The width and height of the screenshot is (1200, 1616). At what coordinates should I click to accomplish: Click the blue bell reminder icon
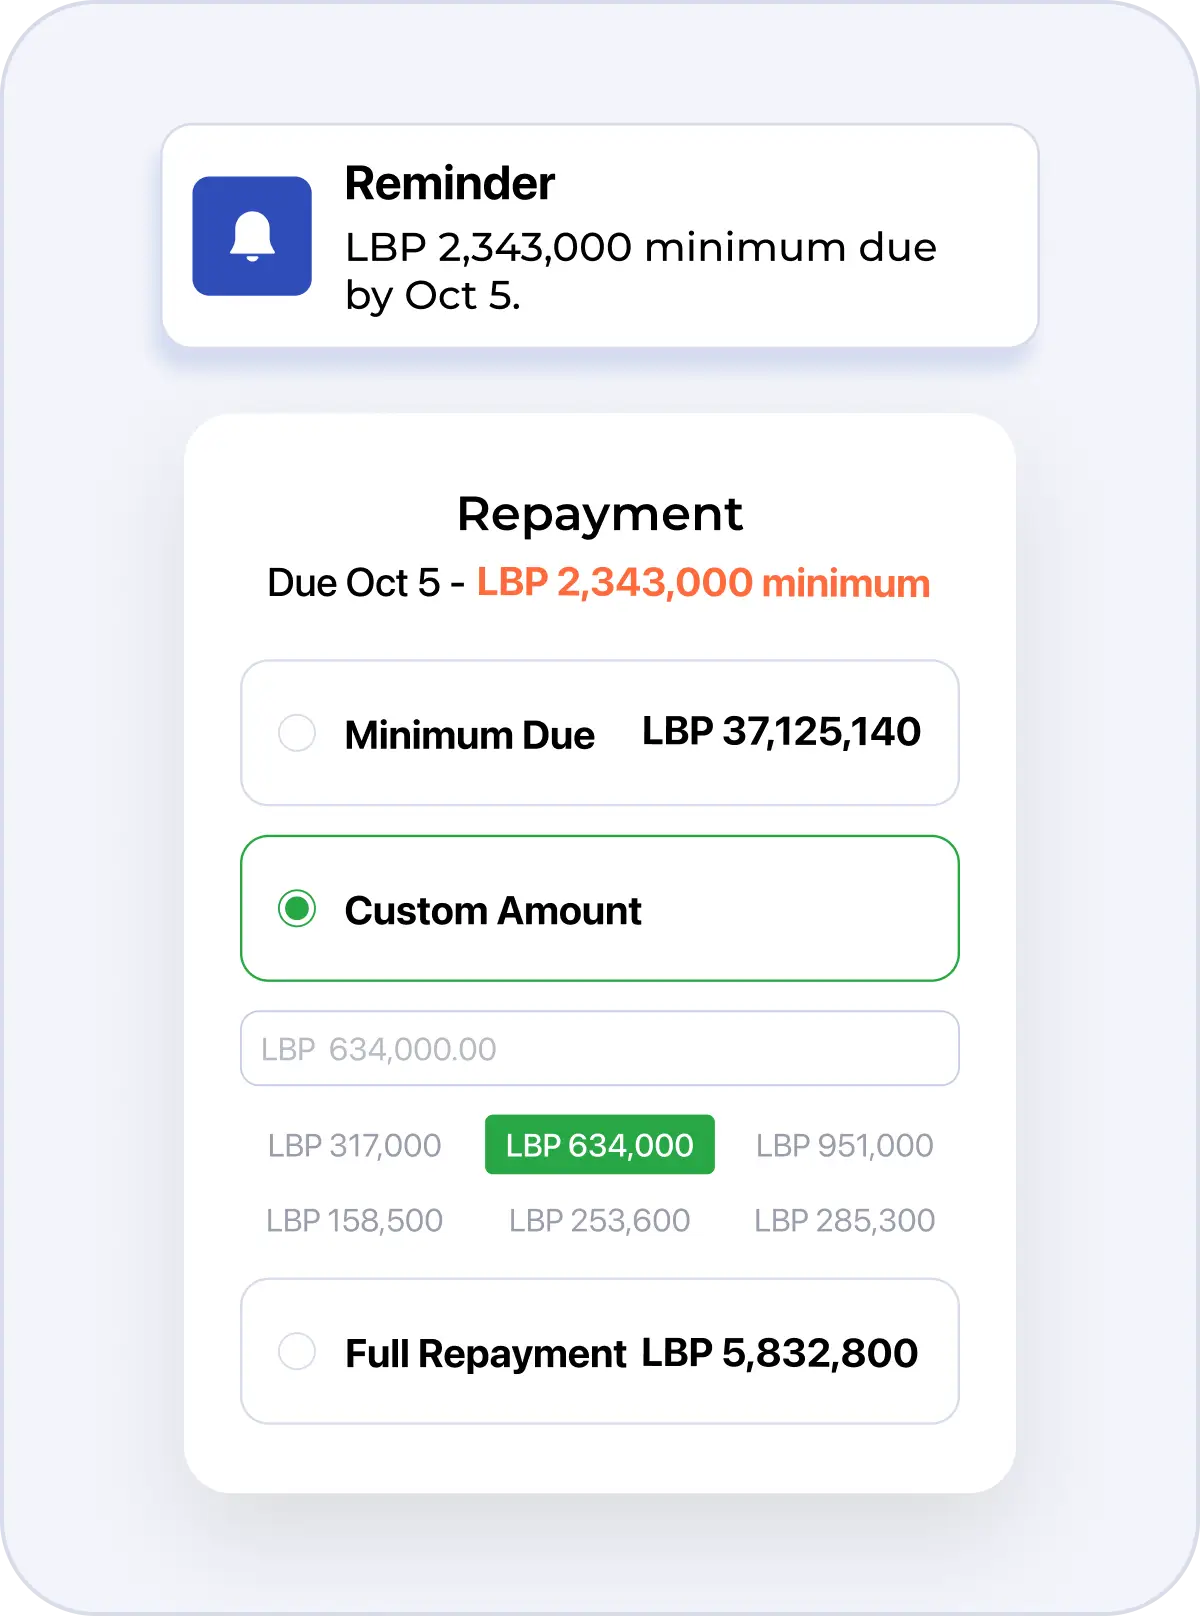point(252,236)
